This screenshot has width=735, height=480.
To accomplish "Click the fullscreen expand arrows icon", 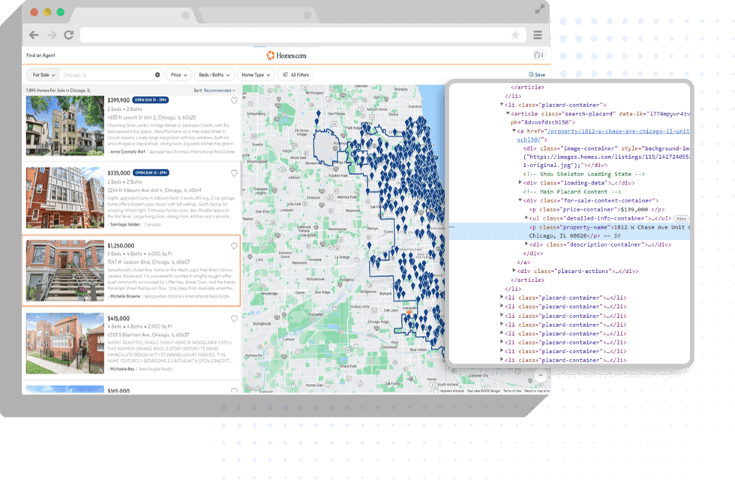I will click(x=541, y=8).
